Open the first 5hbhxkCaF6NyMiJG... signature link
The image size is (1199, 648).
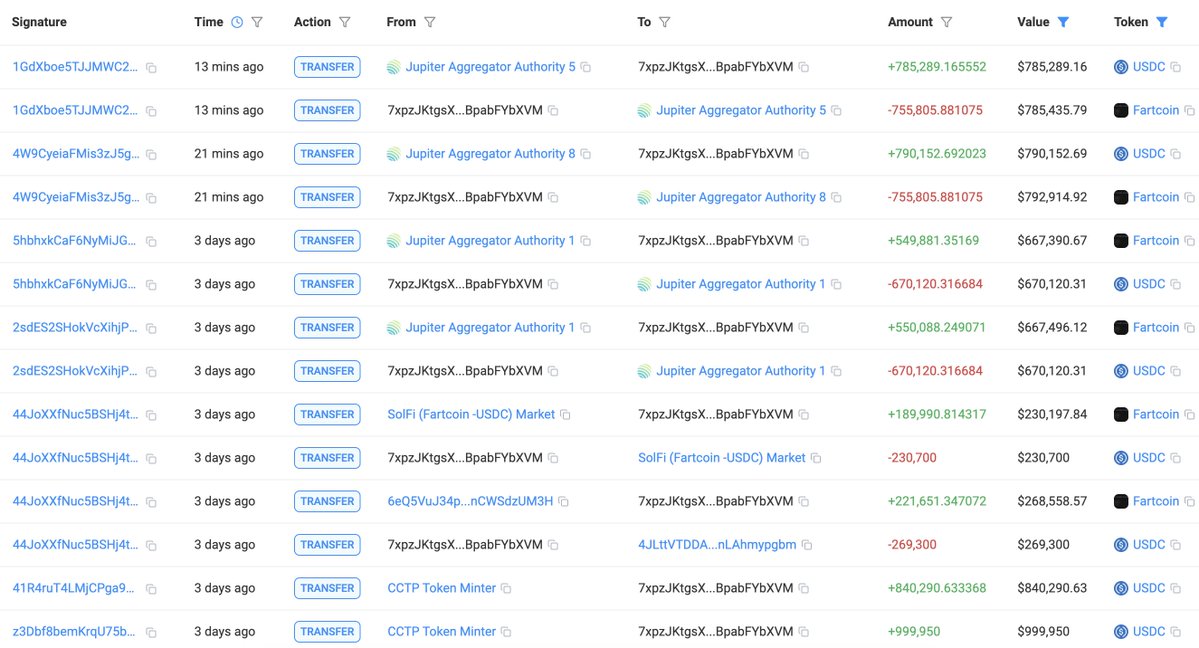[74, 240]
